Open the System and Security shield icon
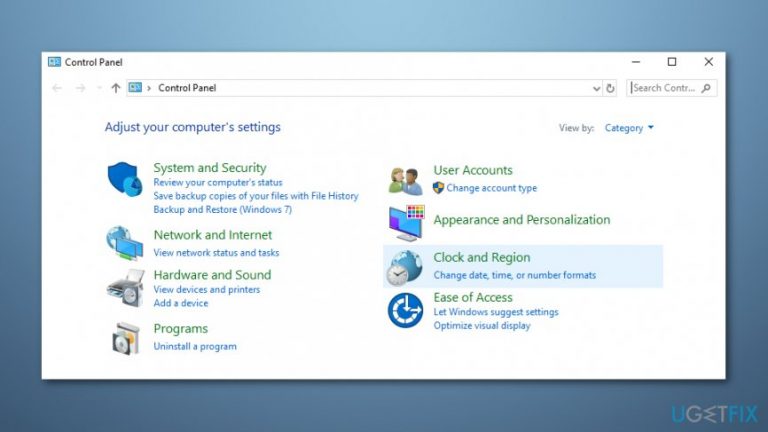The width and height of the screenshot is (768, 432). (125, 179)
